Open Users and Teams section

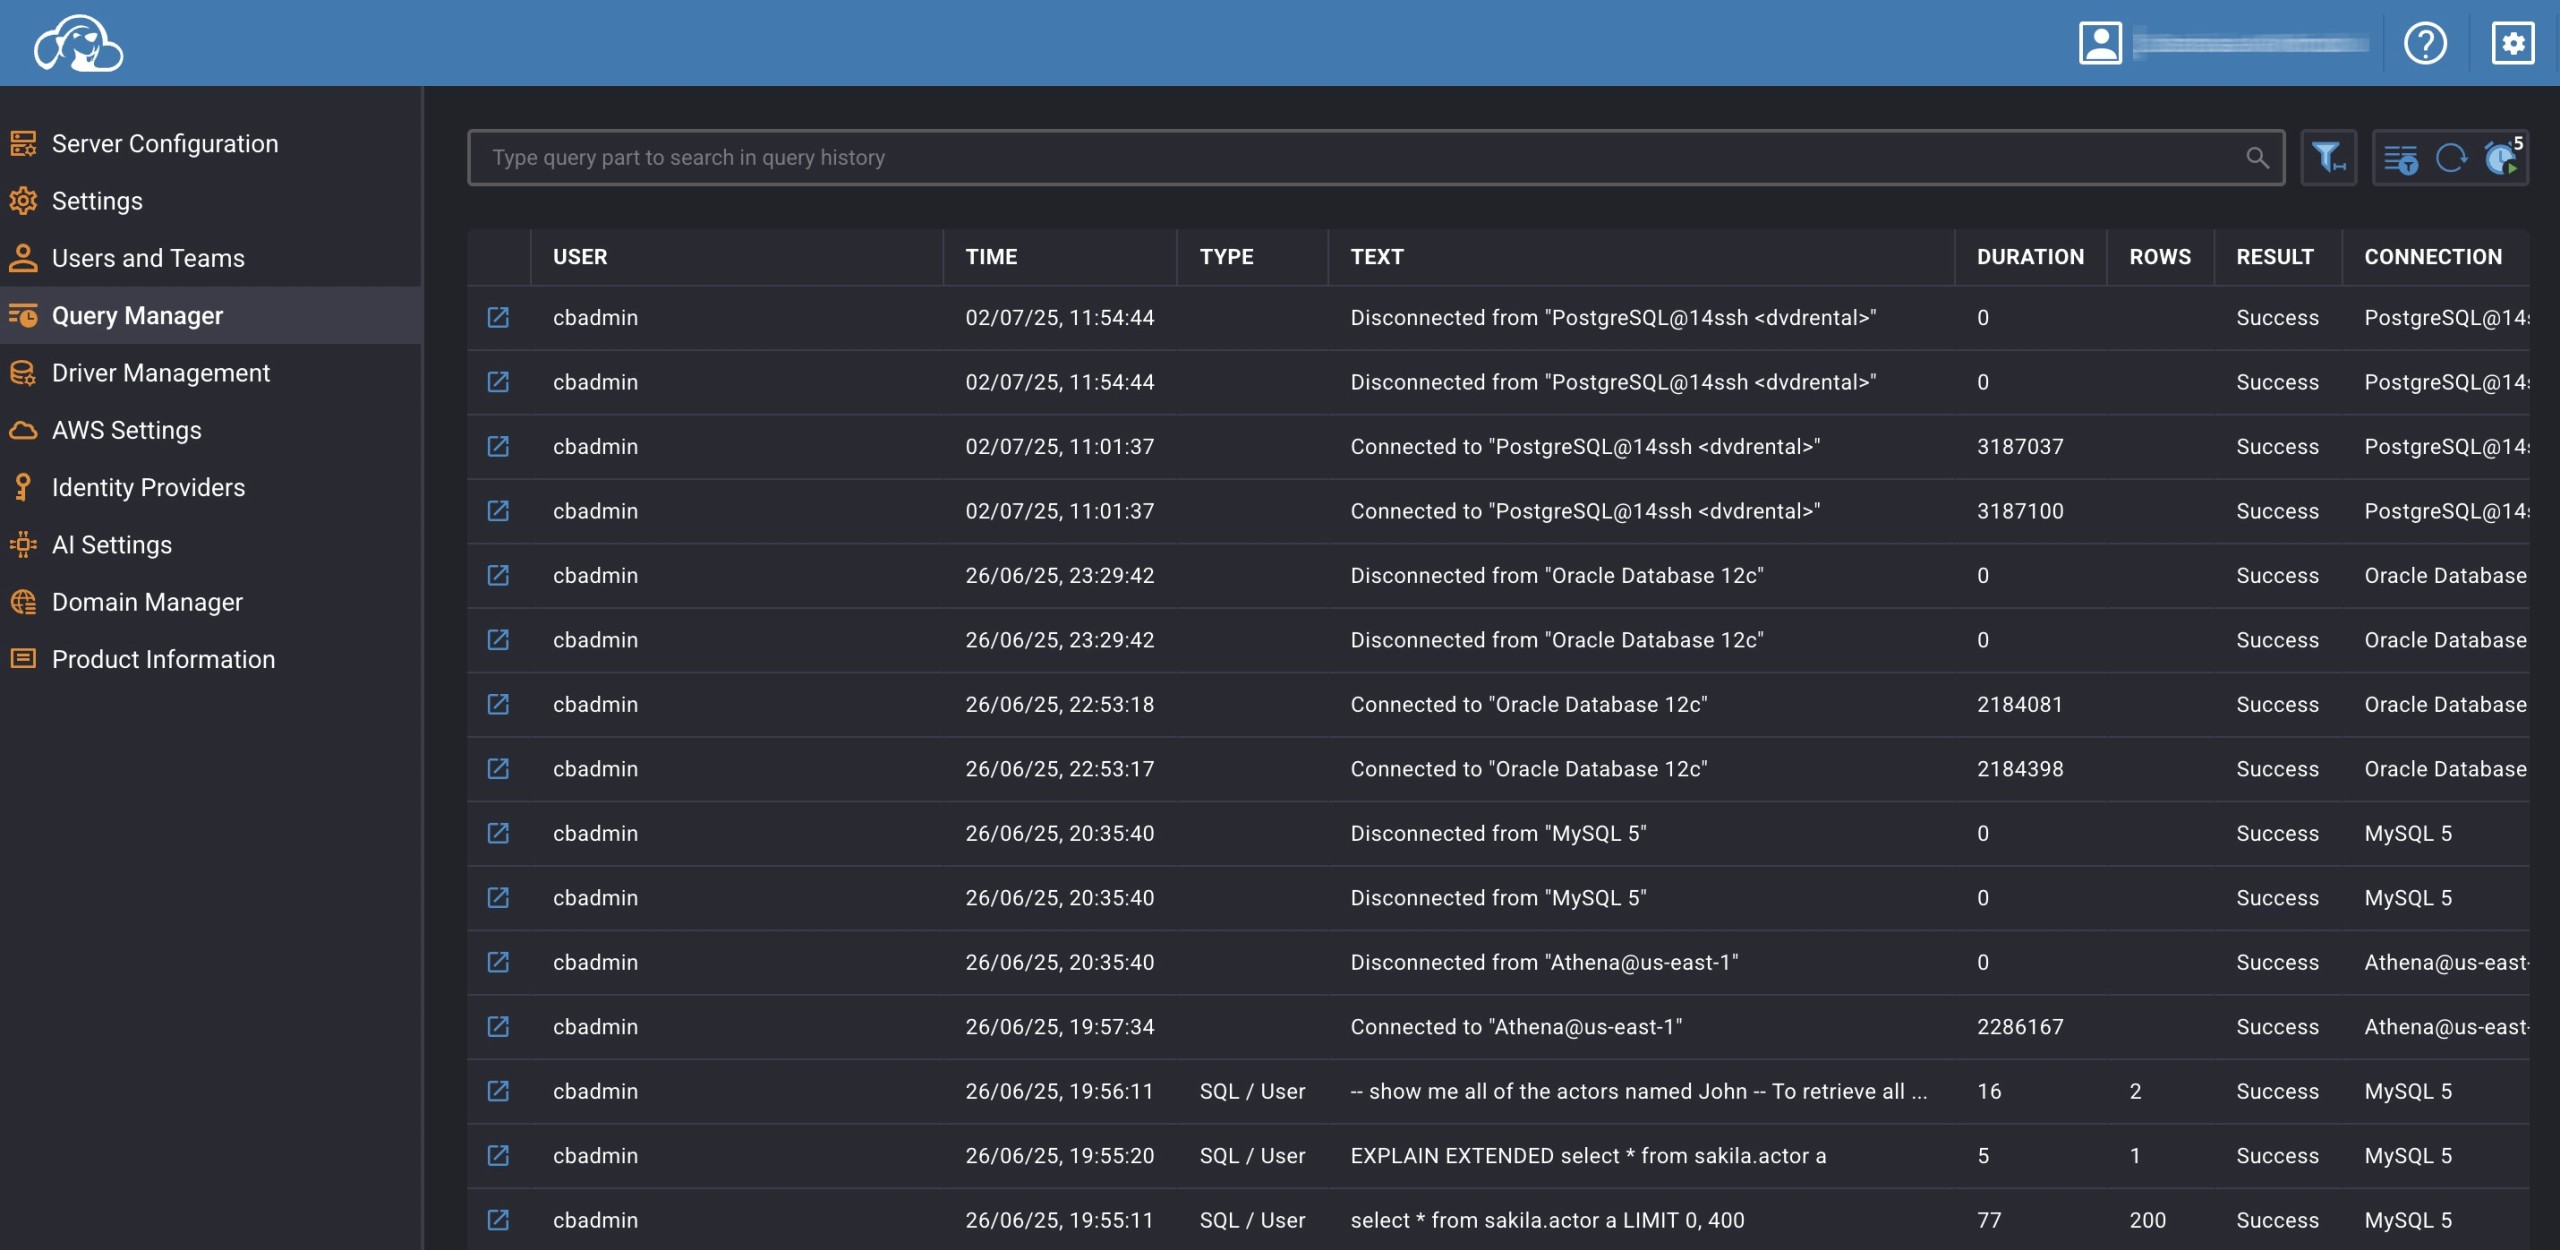(148, 258)
